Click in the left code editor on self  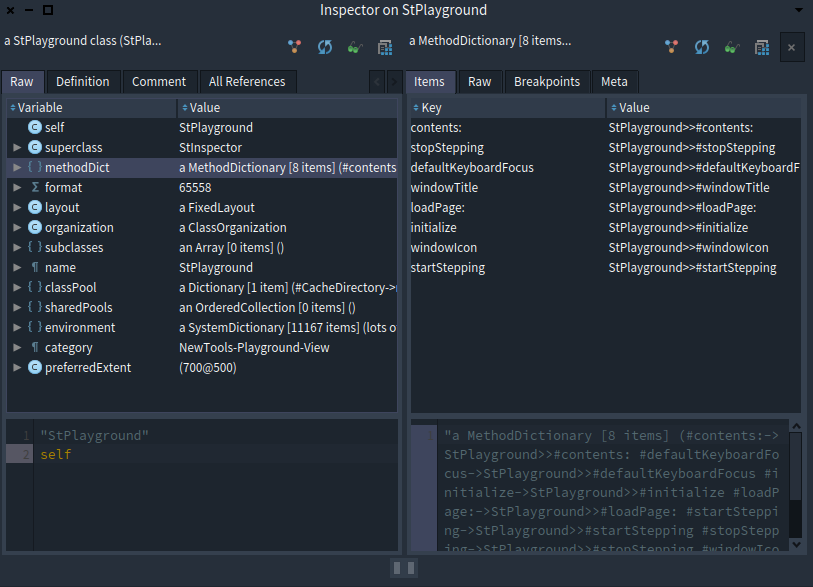[56, 455]
